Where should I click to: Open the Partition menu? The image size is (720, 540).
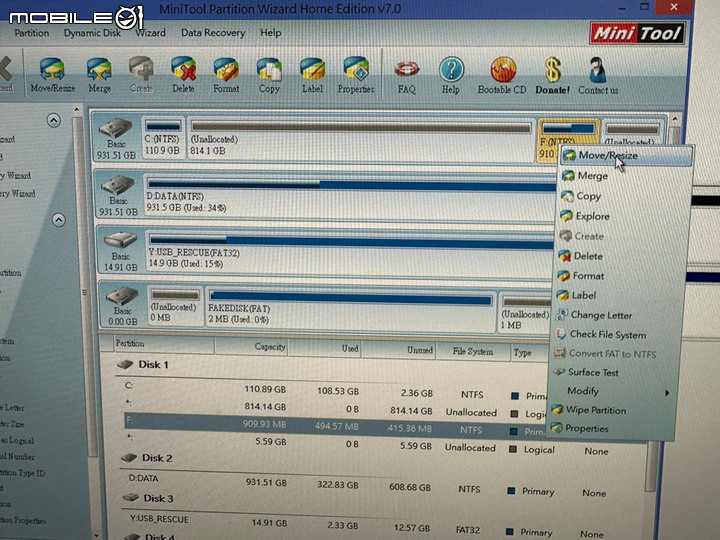[x=32, y=33]
